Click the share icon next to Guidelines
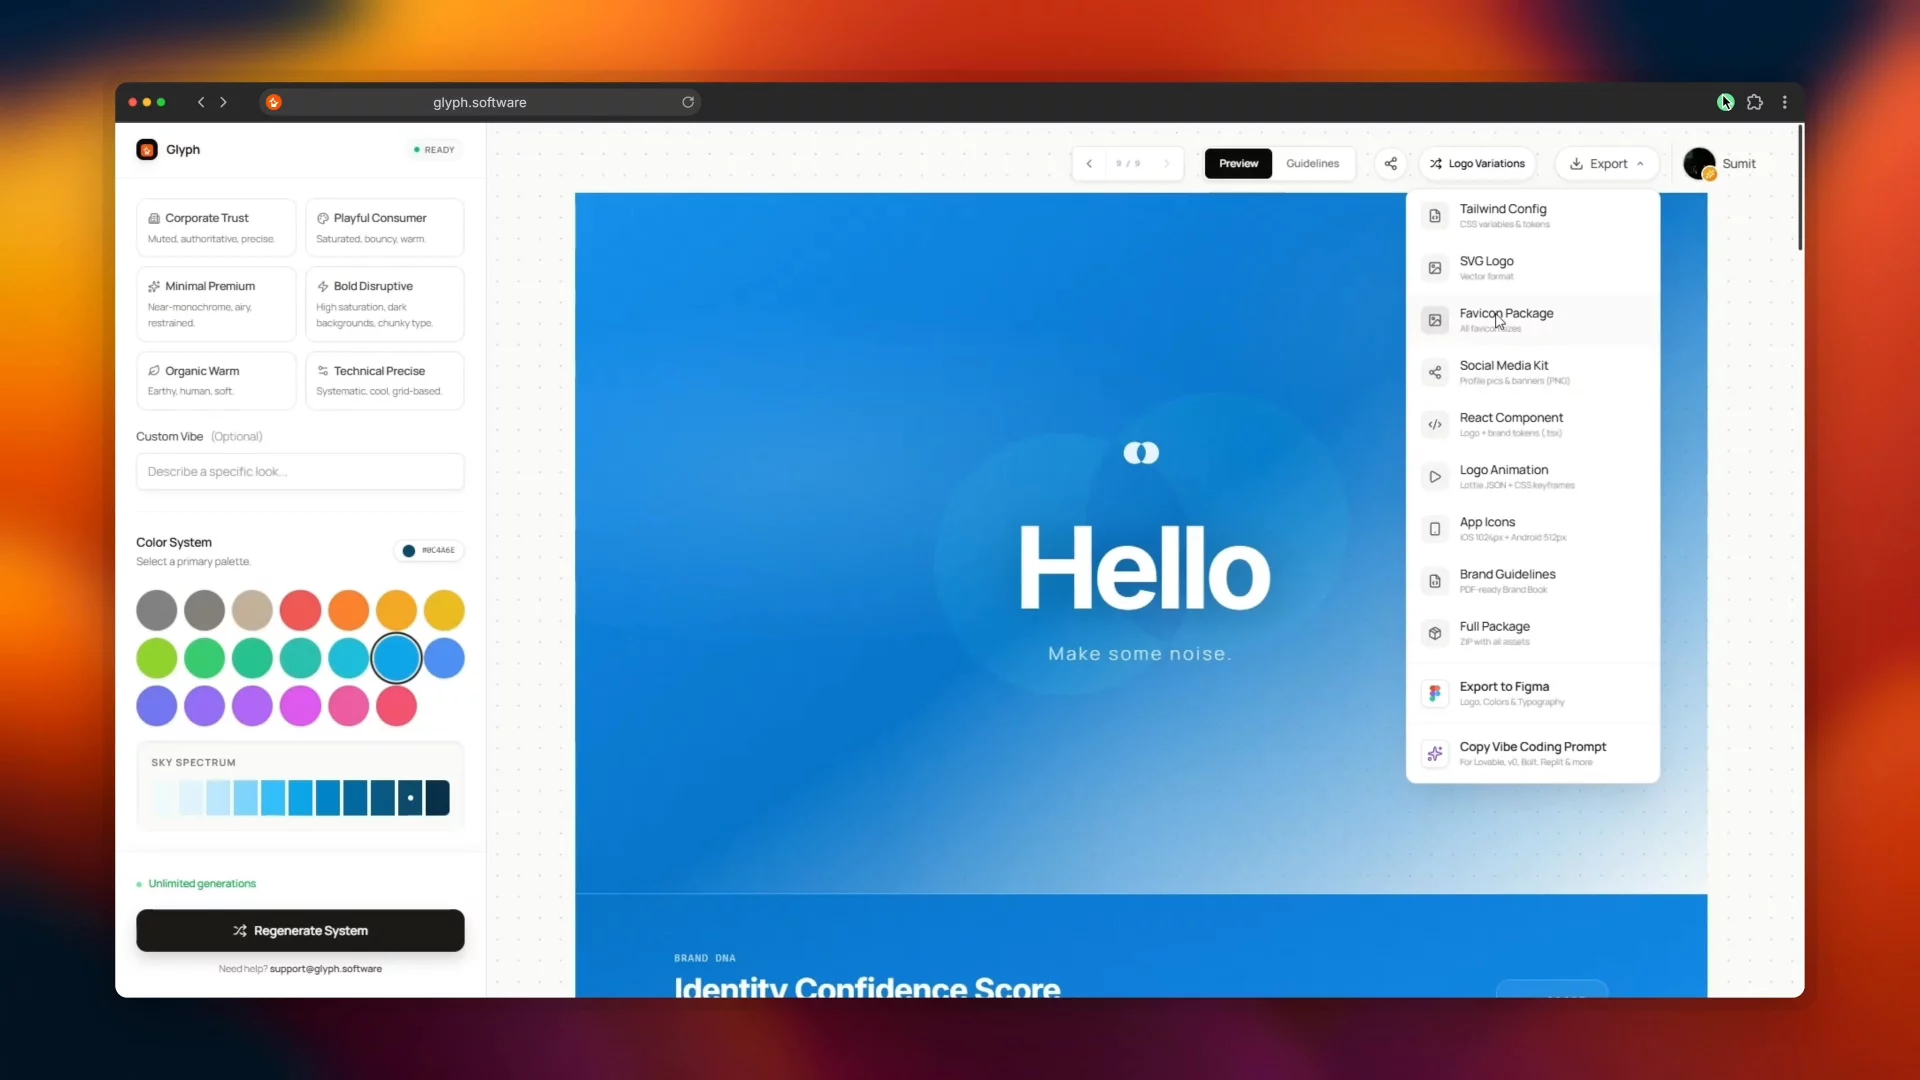The width and height of the screenshot is (1920, 1080). click(x=1390, y=164)
